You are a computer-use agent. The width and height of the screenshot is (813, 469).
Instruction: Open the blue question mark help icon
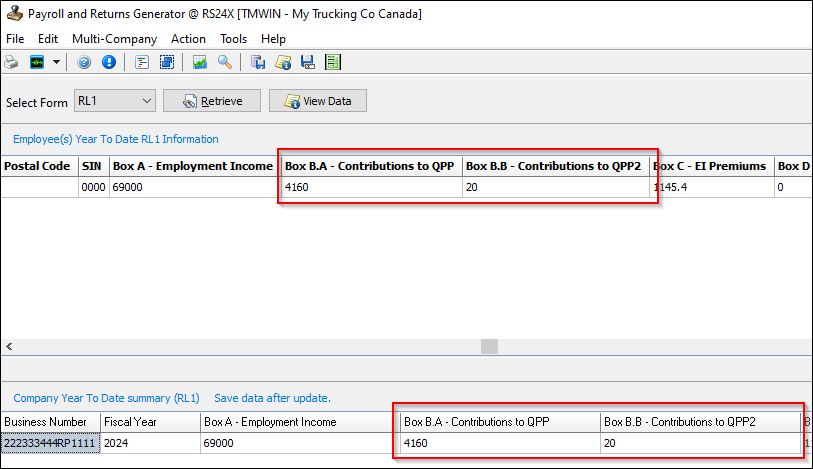(x=84, y=62)
